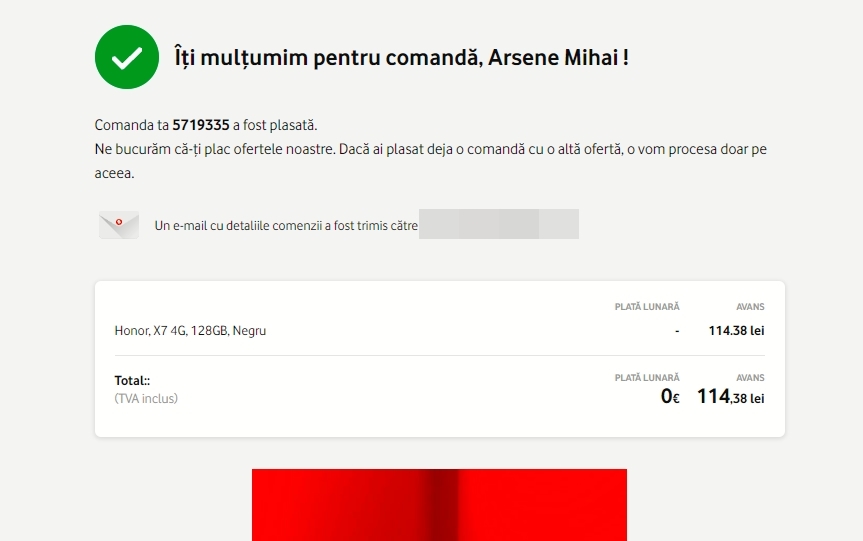The image size is (863, 541).
Task: Click the green checkmark confirmation icon
Action: tap(127, 57)
